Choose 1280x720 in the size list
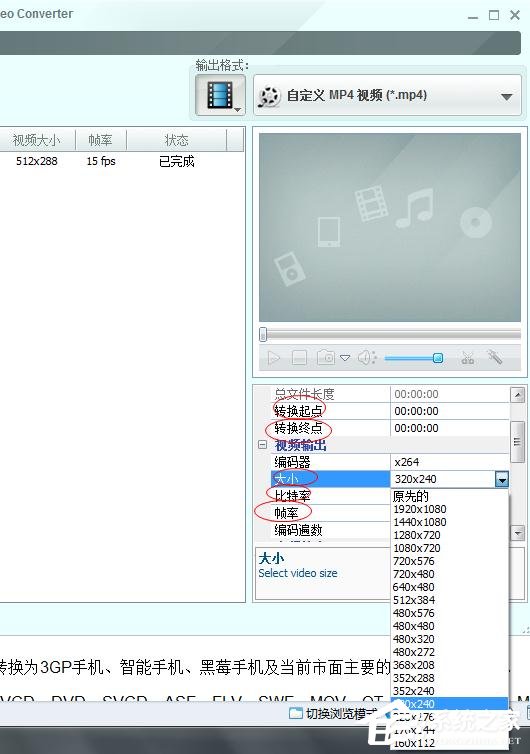 click(449, 535)
